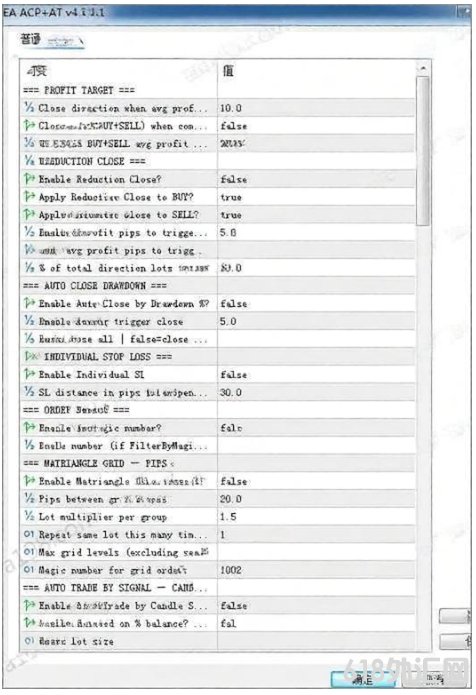The image size is (476, 695).
Task: Click the value 1 of Repeat same lot row
Action: click(222, 535)
